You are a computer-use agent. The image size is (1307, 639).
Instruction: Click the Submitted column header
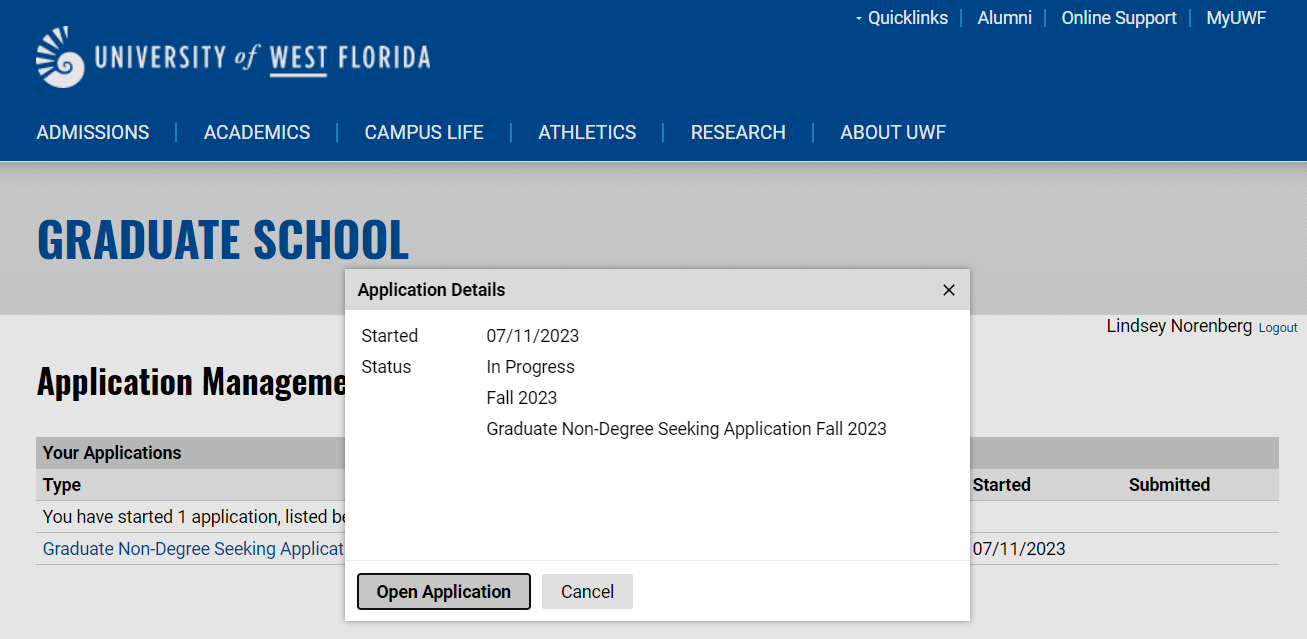tap(1169, 485)
